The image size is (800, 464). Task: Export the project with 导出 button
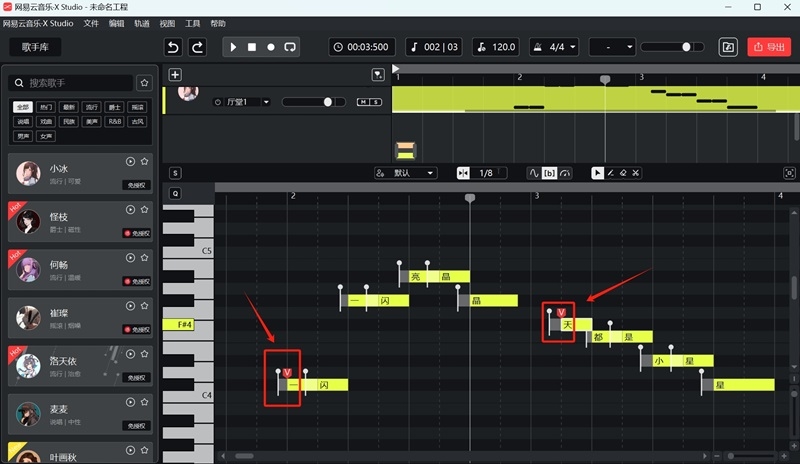[769, 47]
